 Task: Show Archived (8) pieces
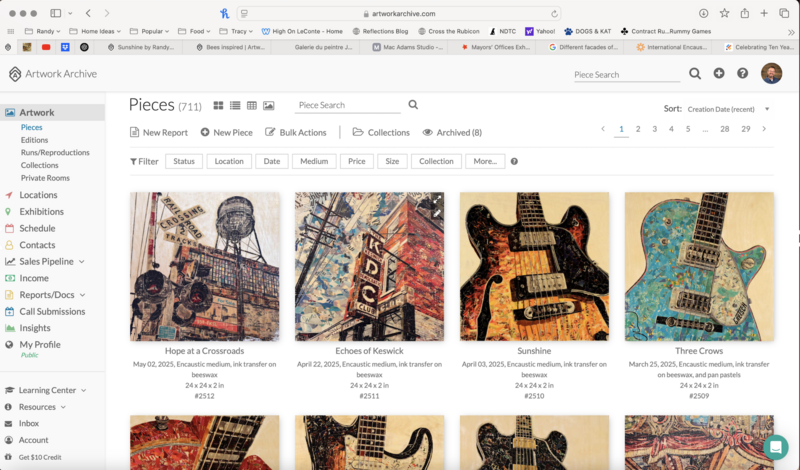coord(452,132)
